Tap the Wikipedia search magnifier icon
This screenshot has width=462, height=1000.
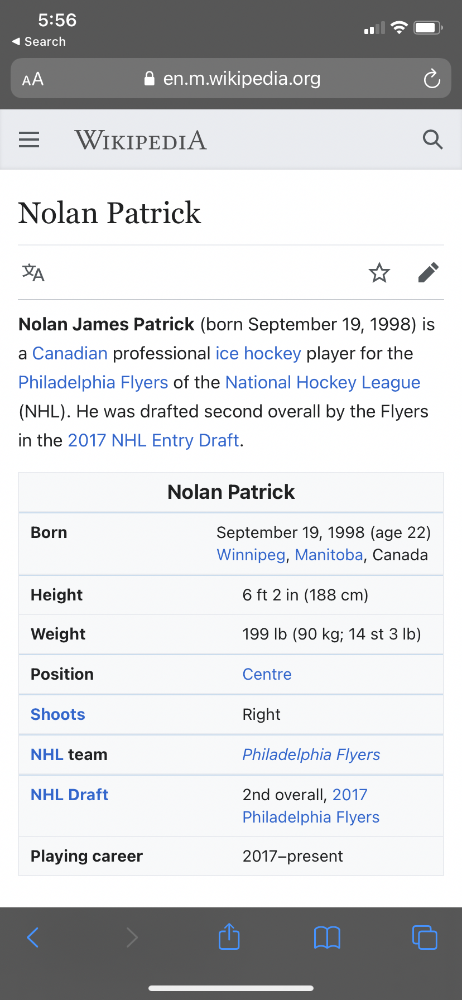[x=433, y=140]
